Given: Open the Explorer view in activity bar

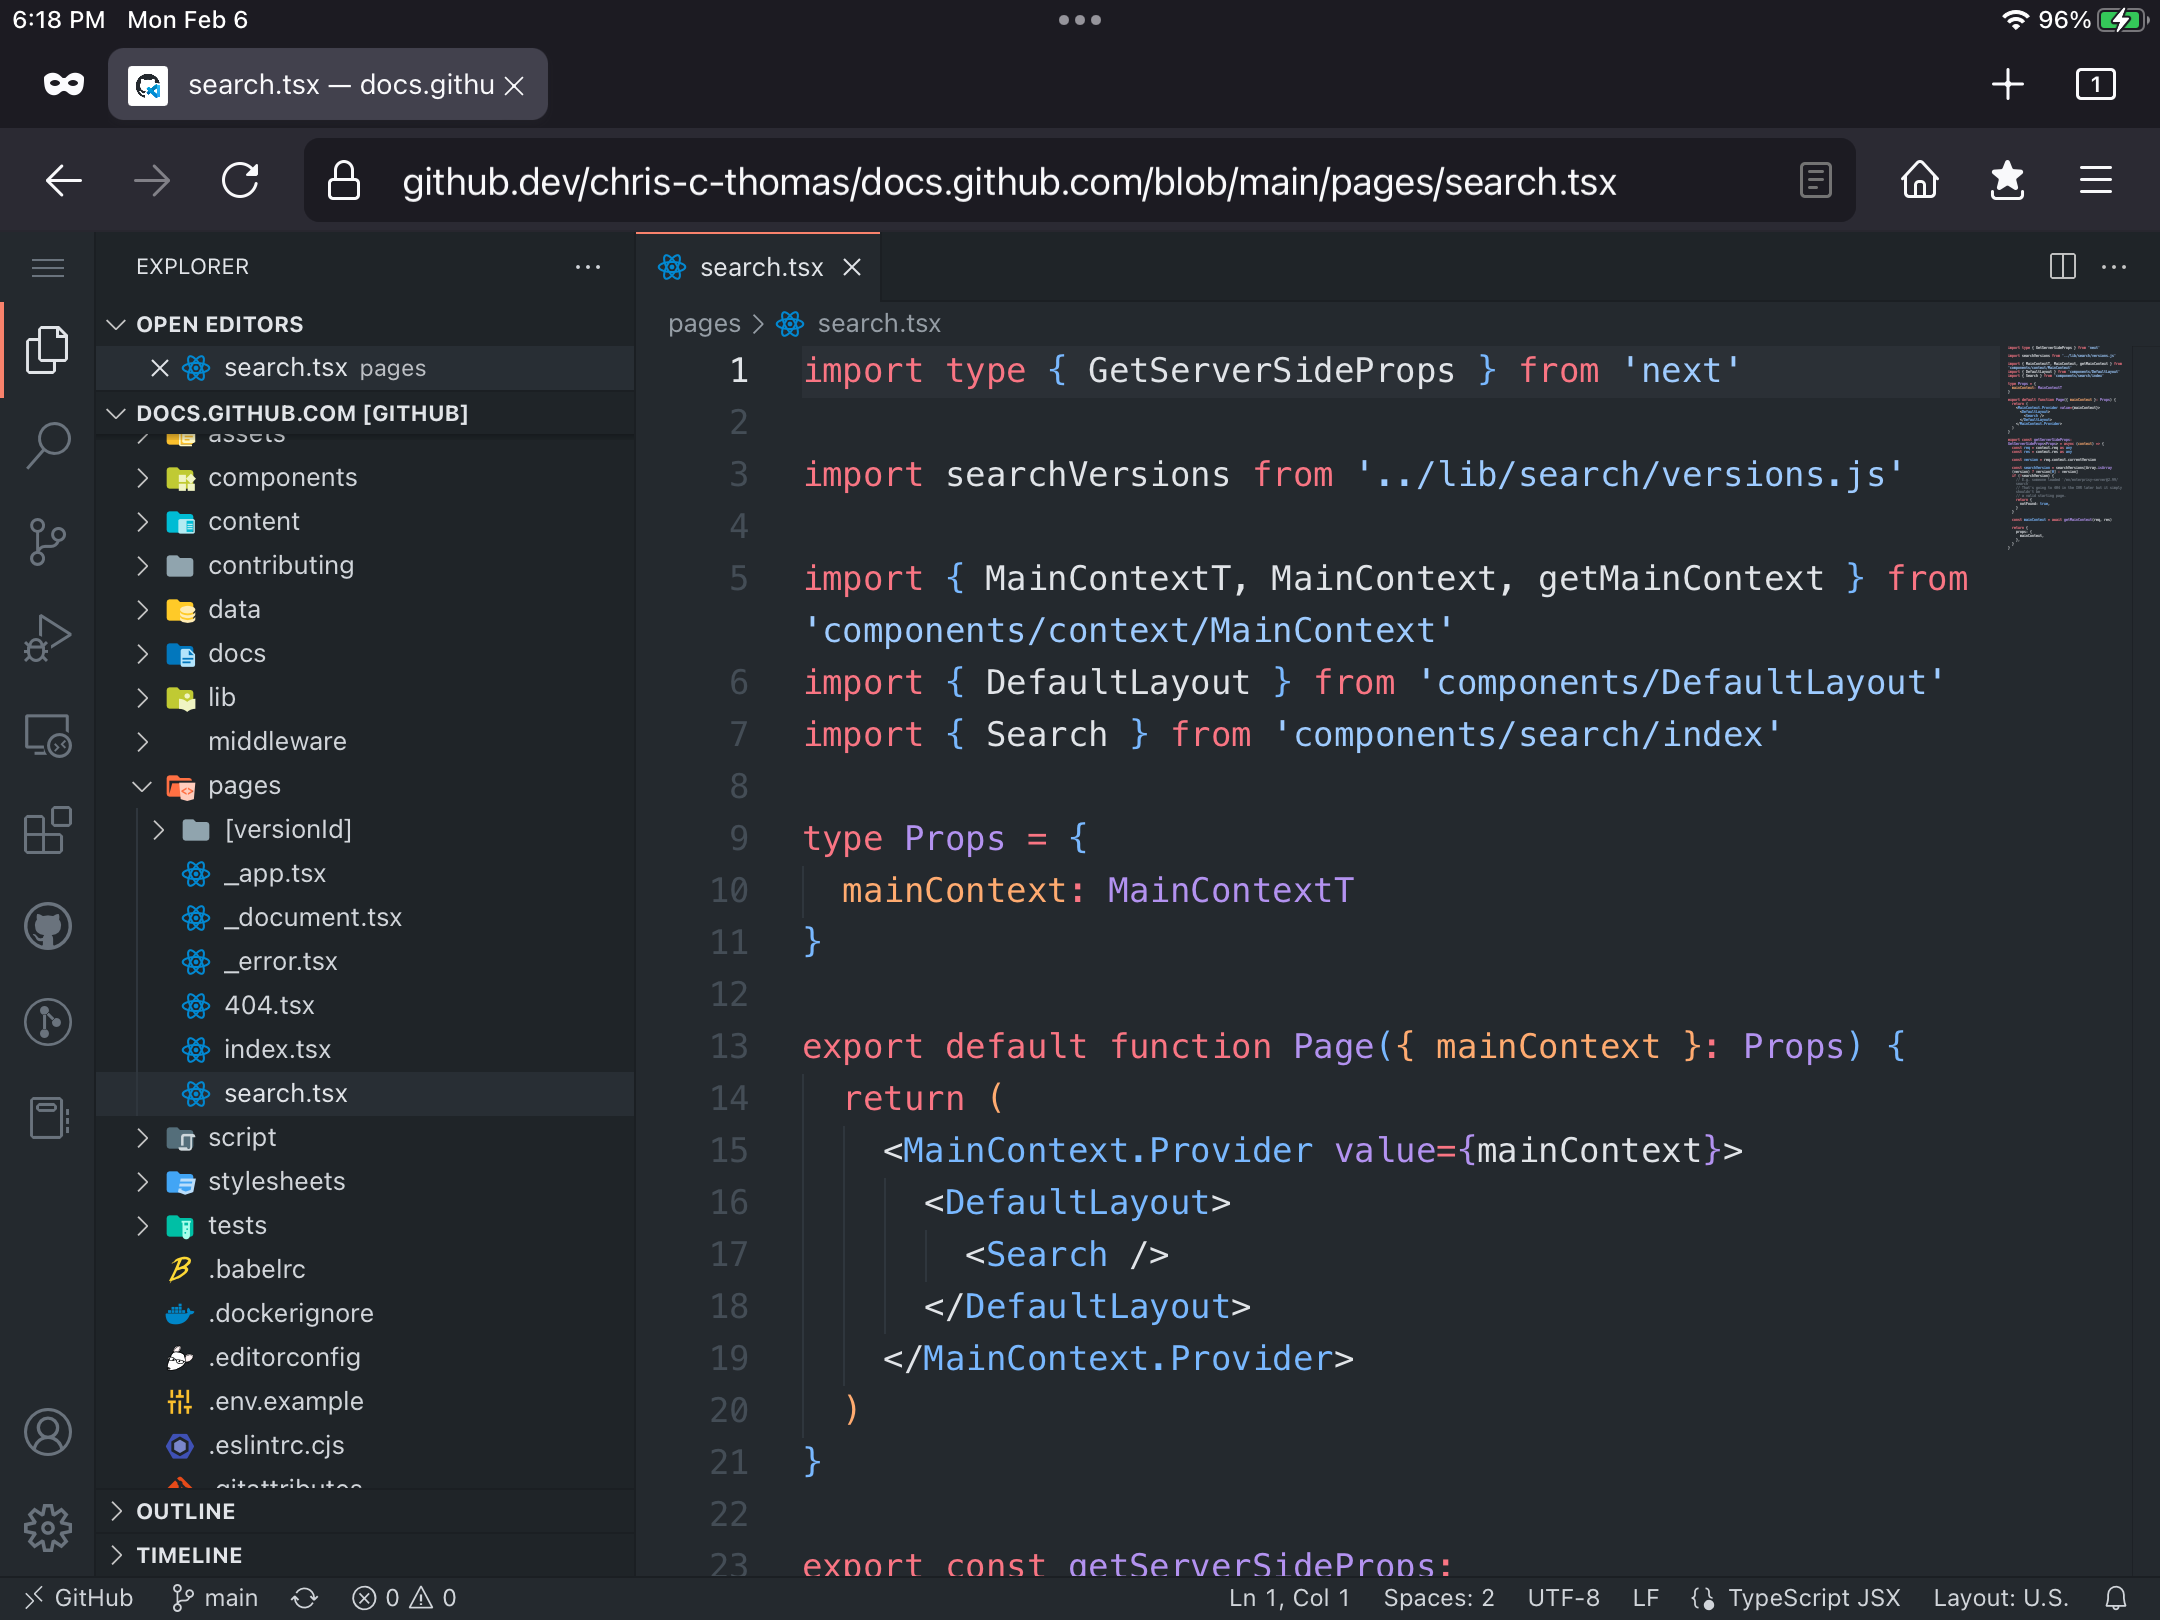Looking at the screenshot, I should (x=47, y=350).
